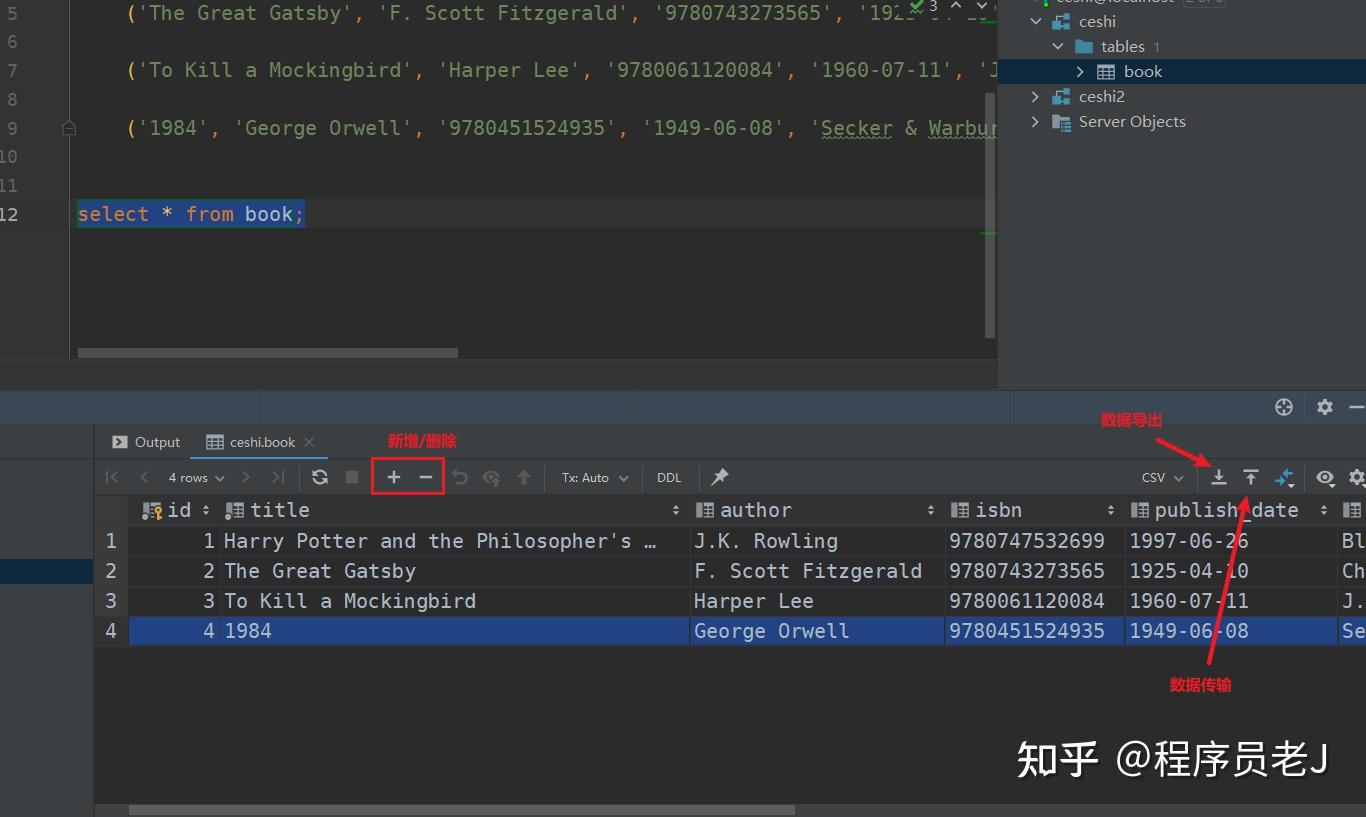
Task: Open the 4 rows page size dropdown
Action: tap(194, 477)
